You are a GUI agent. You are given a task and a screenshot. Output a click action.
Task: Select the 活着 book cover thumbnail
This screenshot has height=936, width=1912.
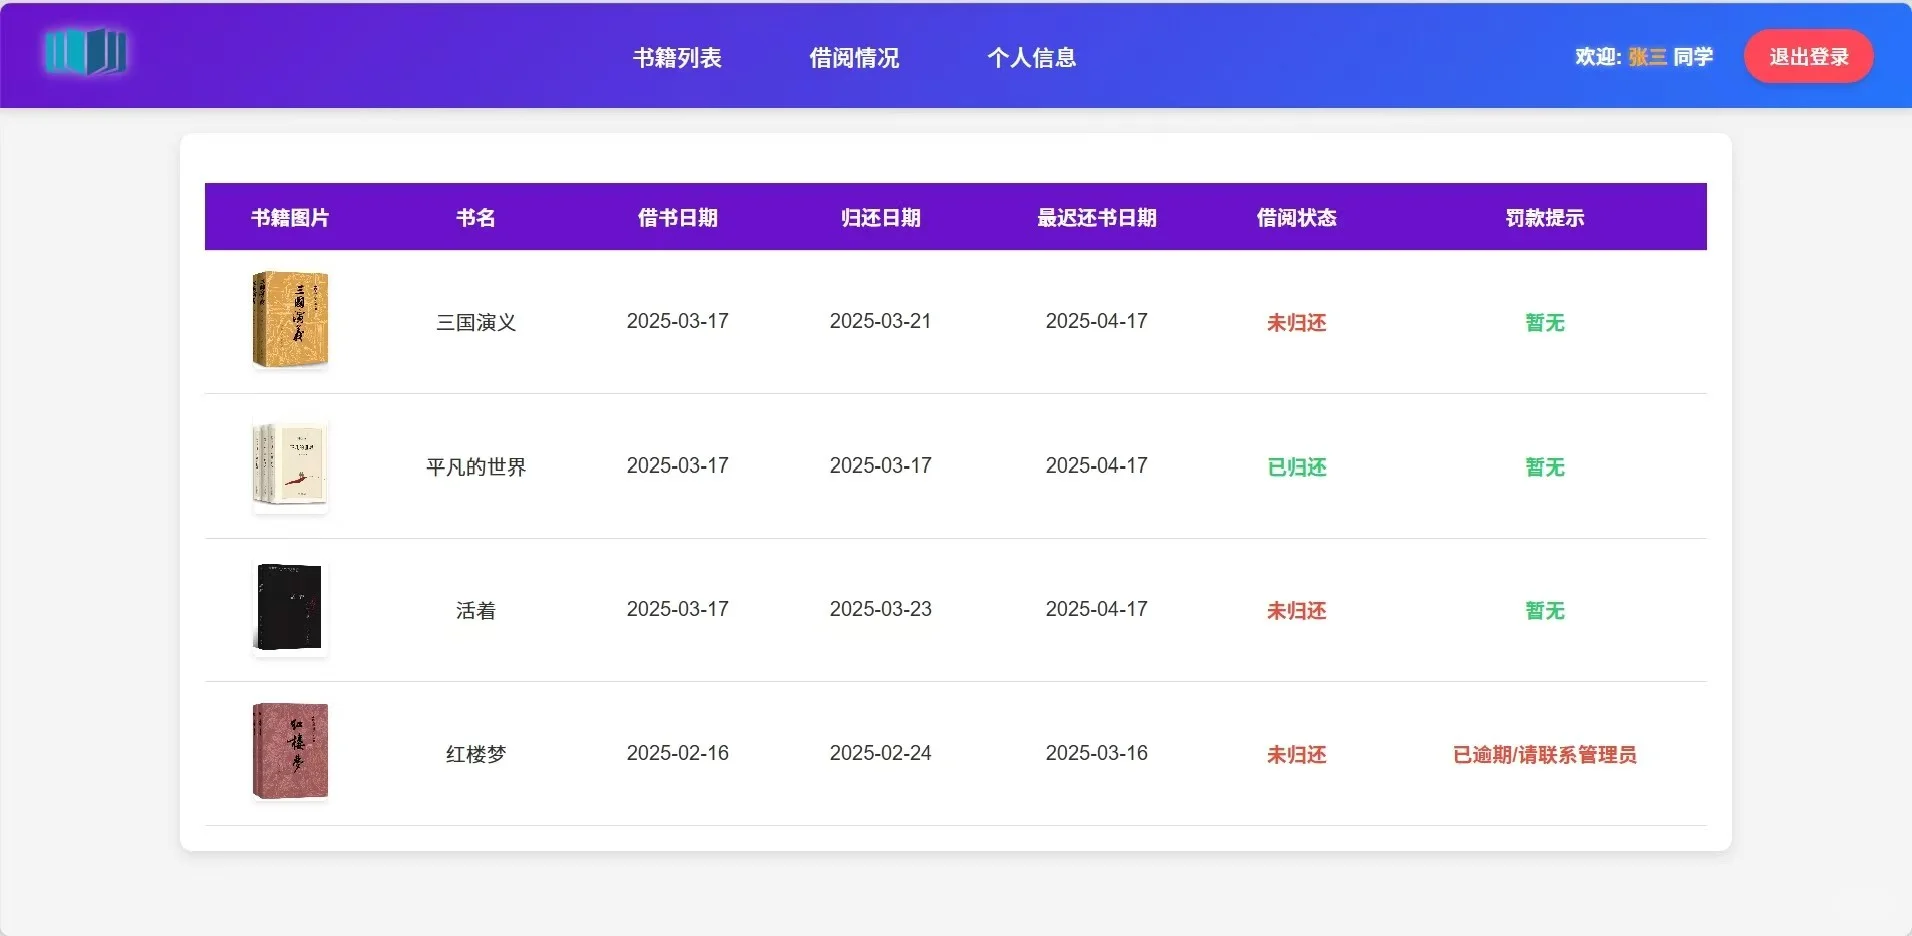pos(288,609)
